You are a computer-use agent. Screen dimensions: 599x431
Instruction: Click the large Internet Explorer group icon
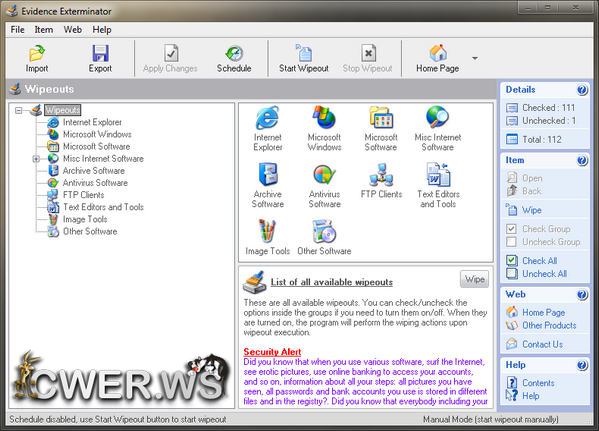(x=267, y=118)
